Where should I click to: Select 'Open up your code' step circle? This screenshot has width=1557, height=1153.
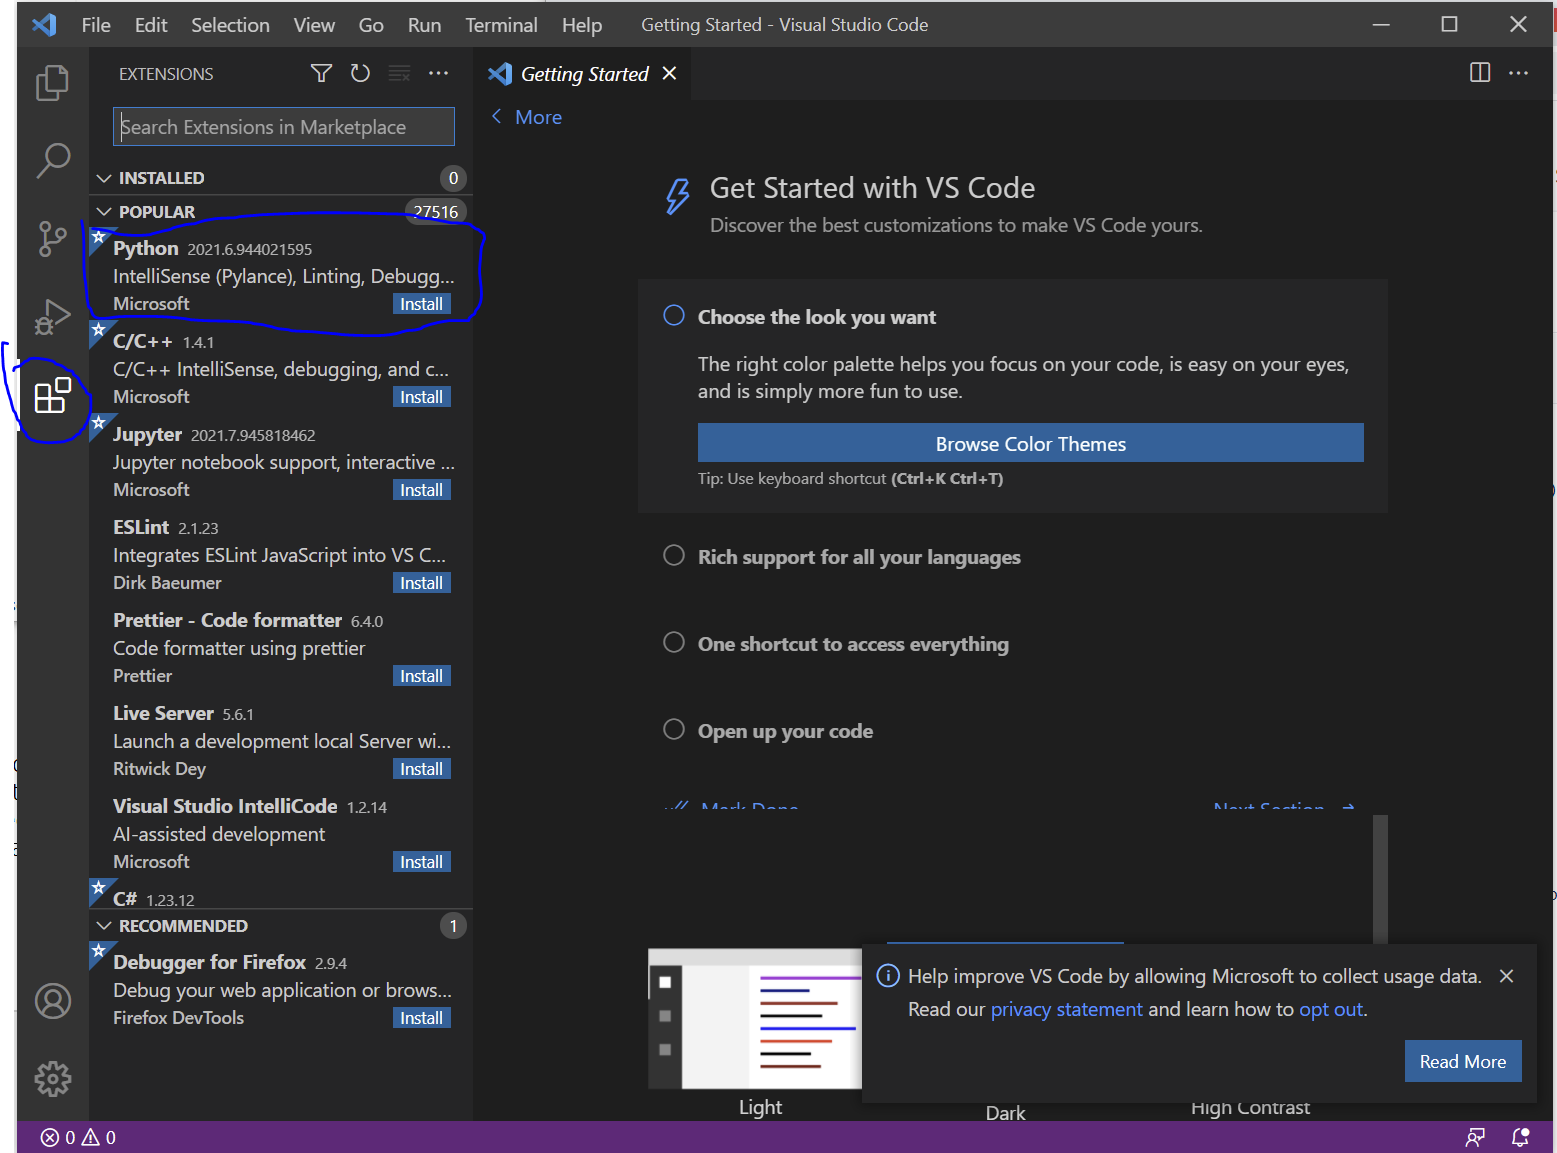tap(674, 730)
